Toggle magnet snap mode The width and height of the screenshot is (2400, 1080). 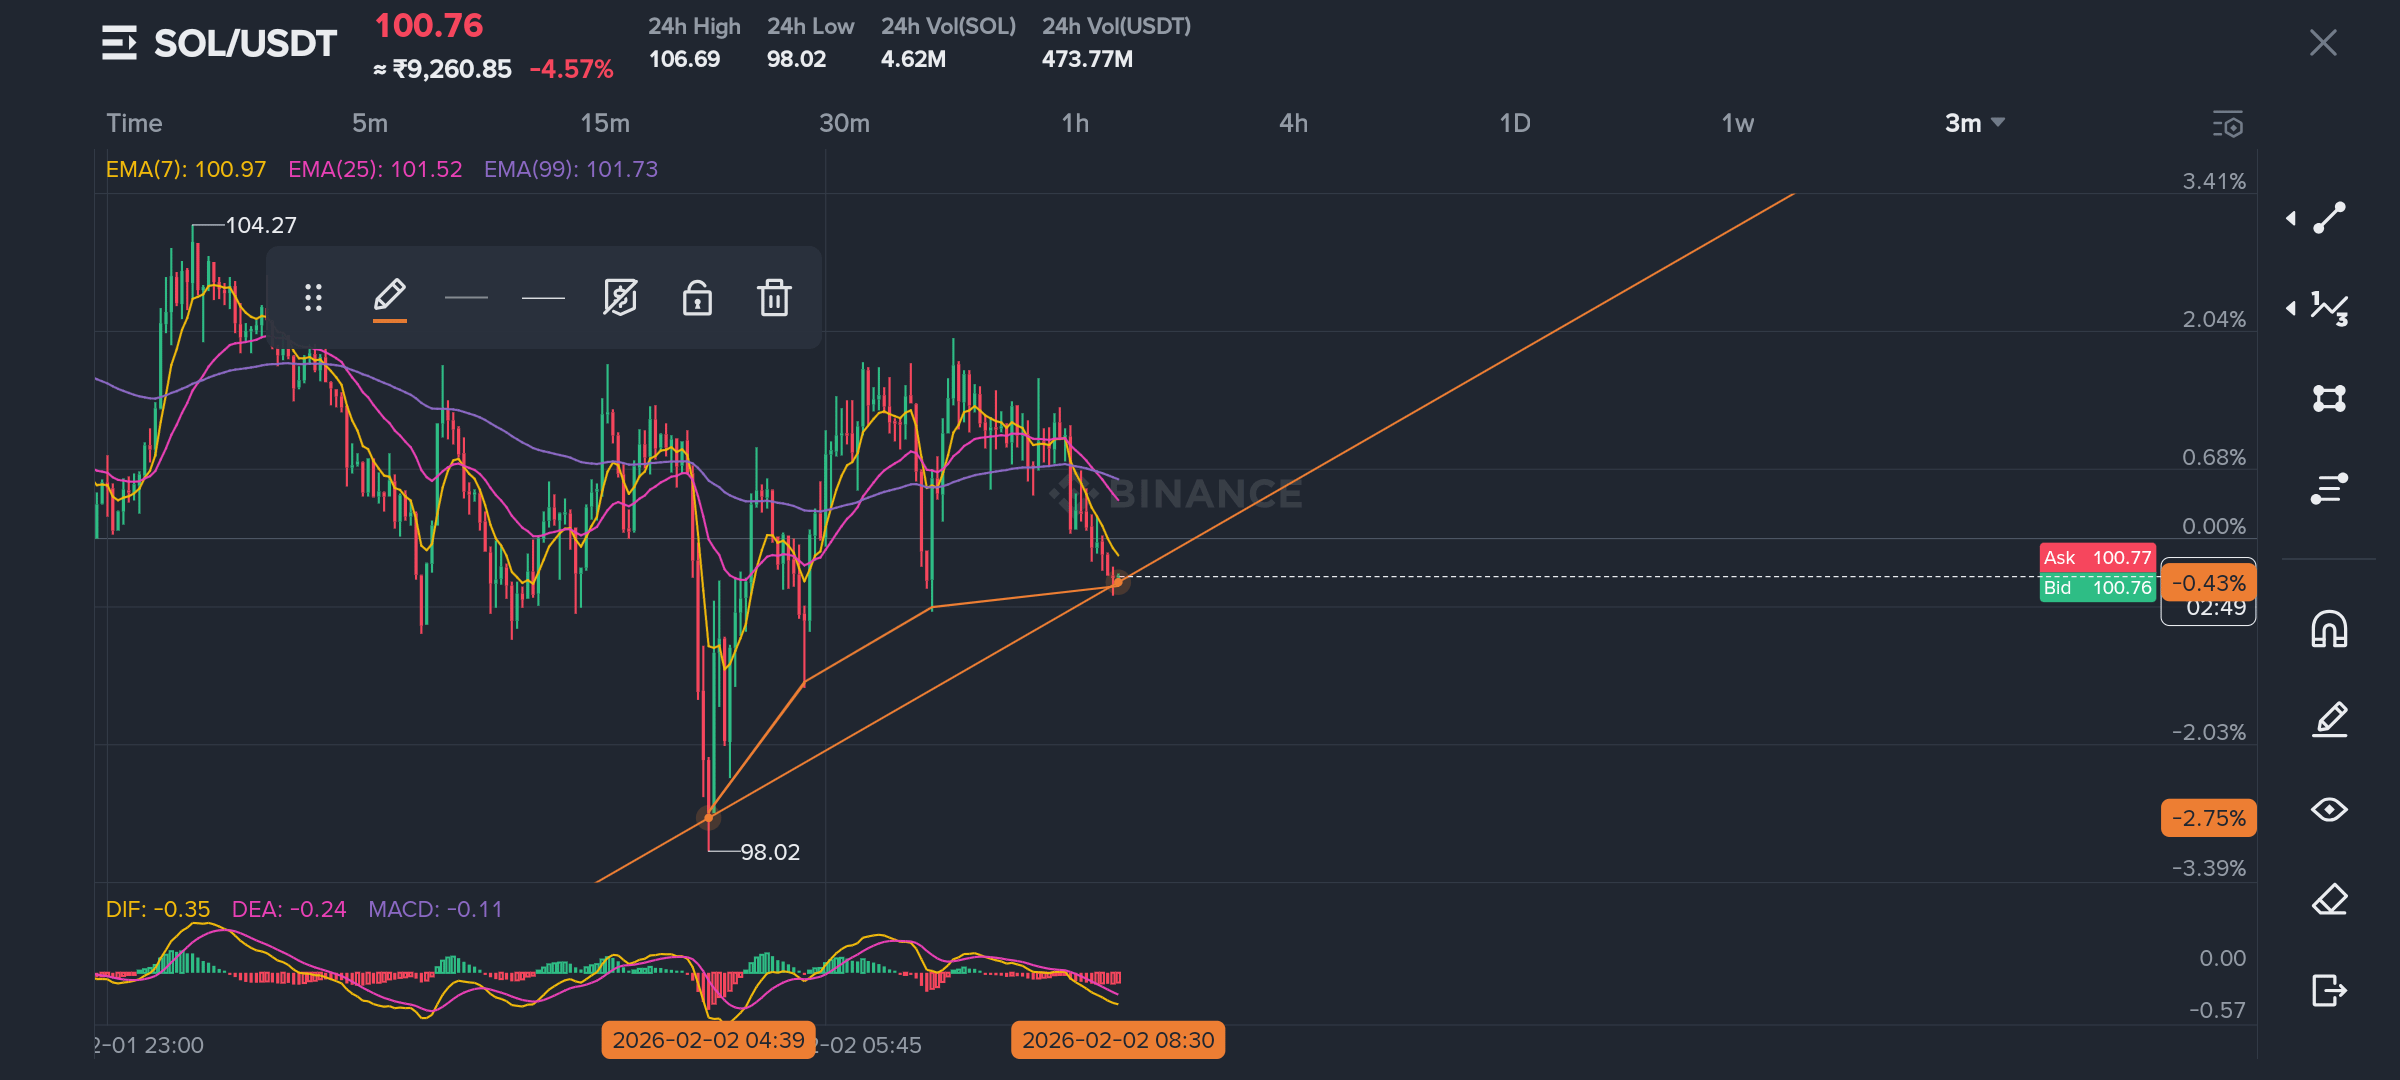click(2329, 630)
